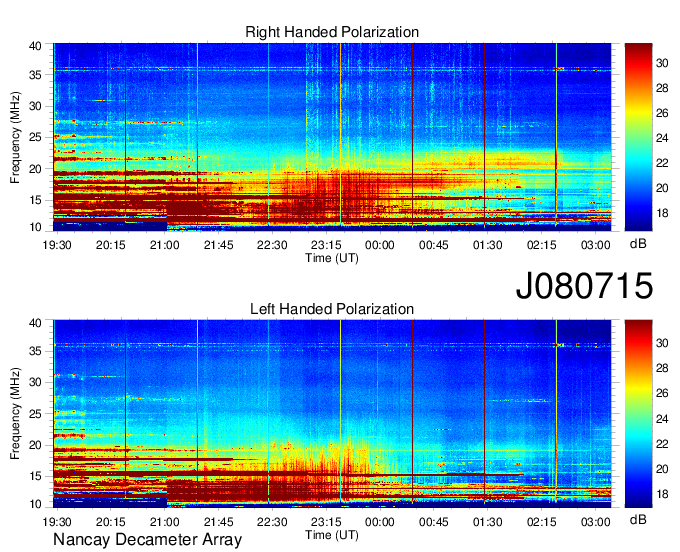This screenshot has width=680, height=552.
Task: Click the 21:45 time tick of Right Handed plot
Action: click(x=219, y=245)
